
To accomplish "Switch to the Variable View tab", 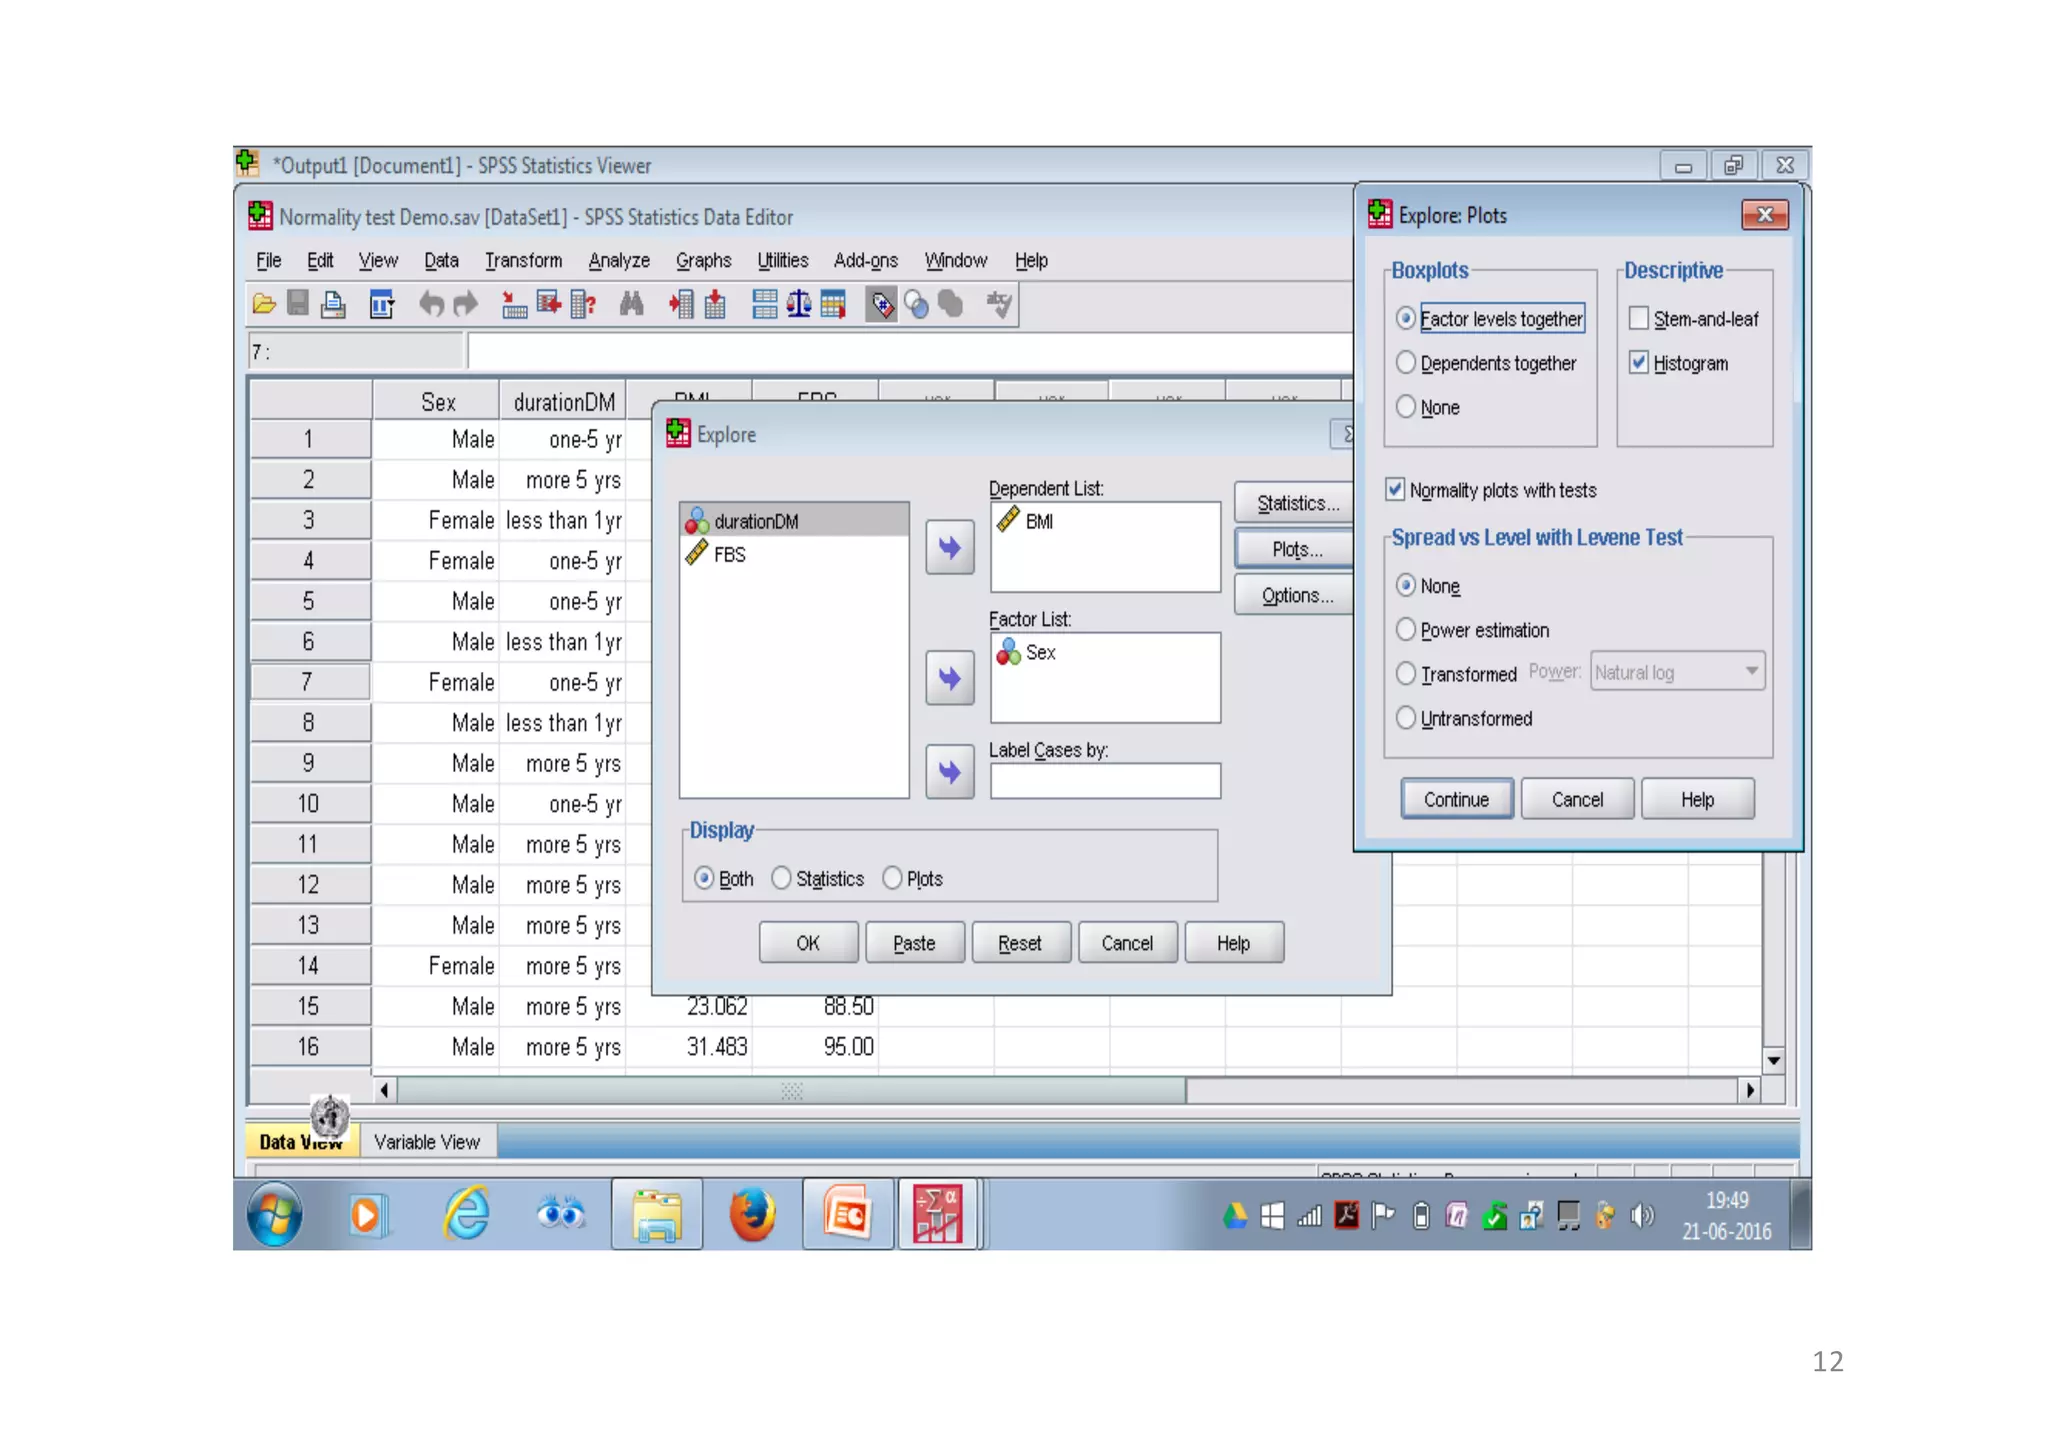I will pyautogui.click(x=427, y=1142).
